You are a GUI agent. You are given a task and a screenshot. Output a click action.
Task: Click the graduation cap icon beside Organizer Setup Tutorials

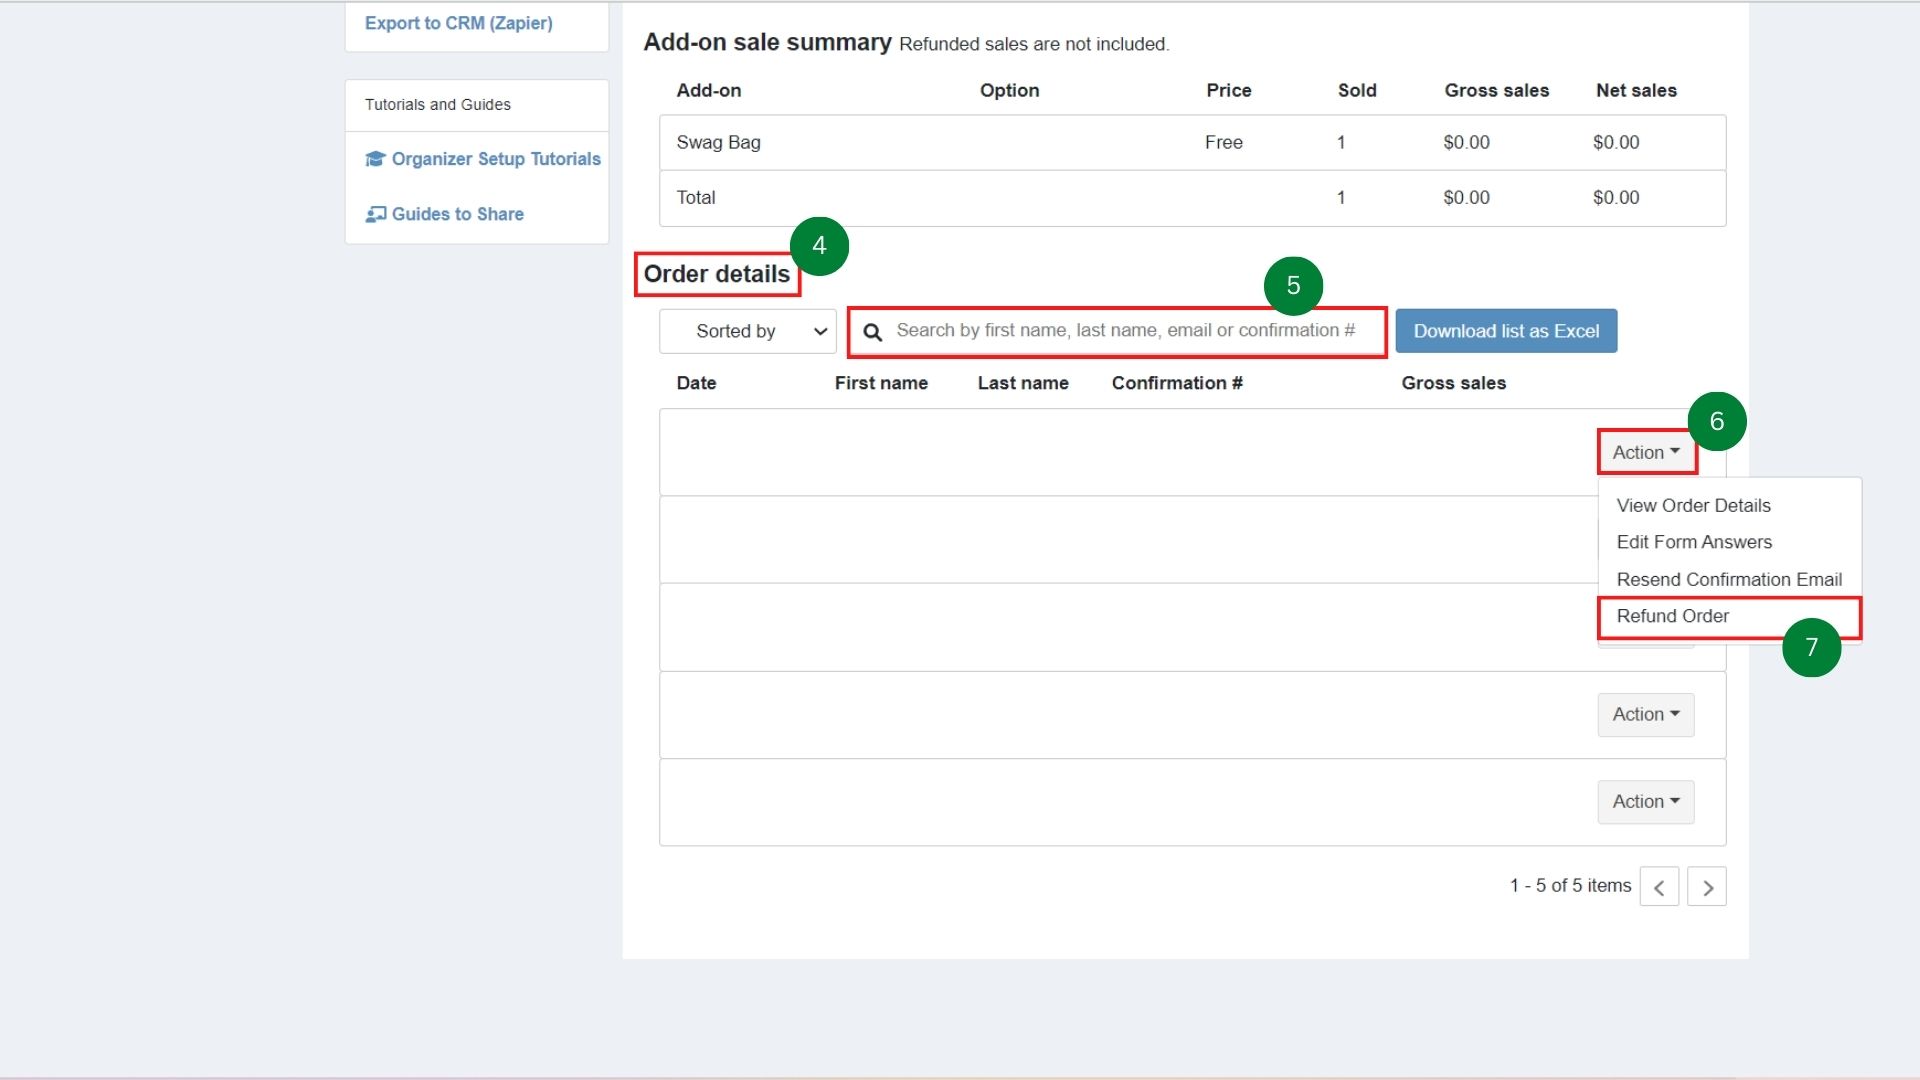[x=375, y=159]
